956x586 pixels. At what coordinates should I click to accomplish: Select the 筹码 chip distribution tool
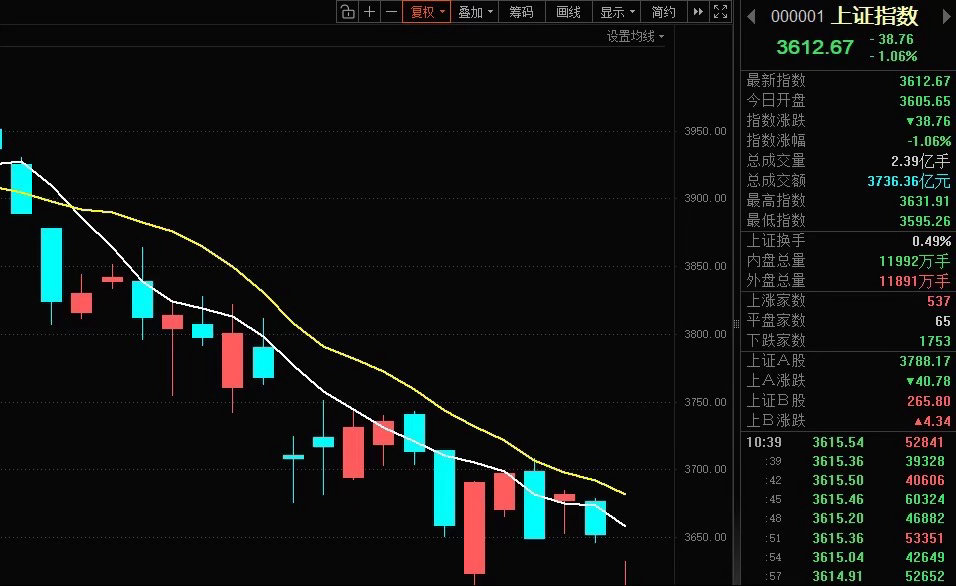(521, 12)
